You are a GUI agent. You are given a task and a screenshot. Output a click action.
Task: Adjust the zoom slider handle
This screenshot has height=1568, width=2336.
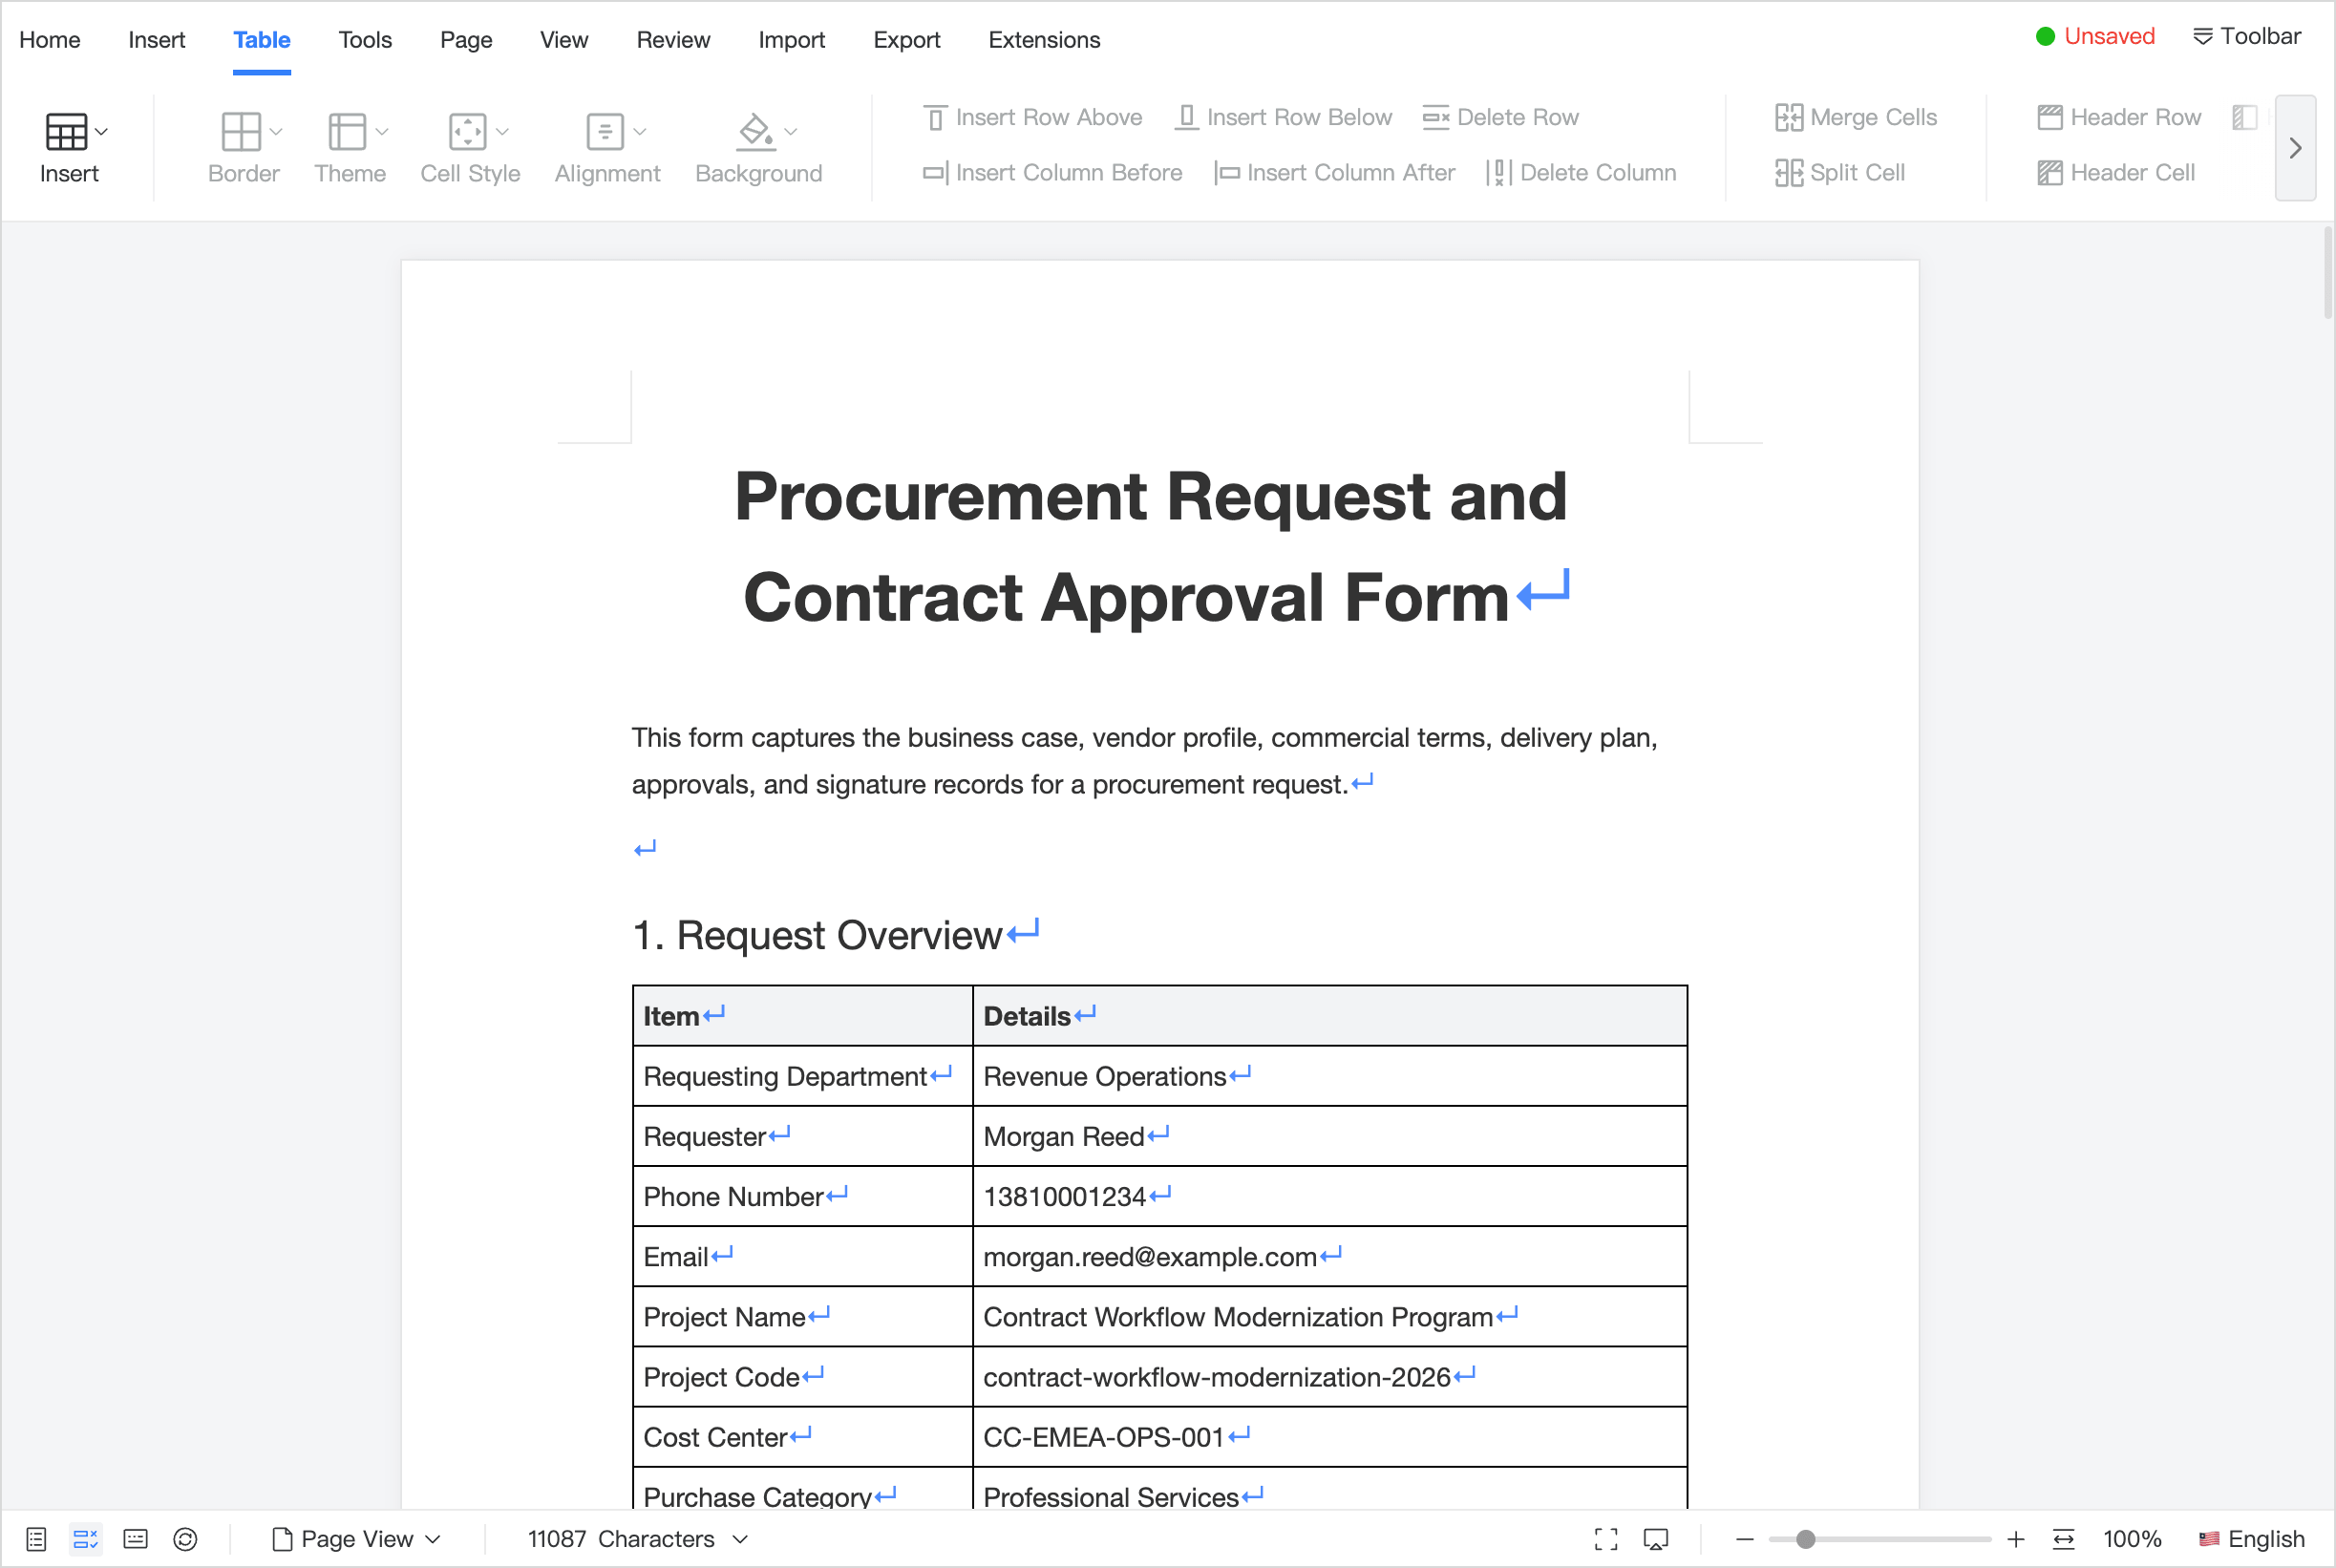[x=1805, y=1539]
